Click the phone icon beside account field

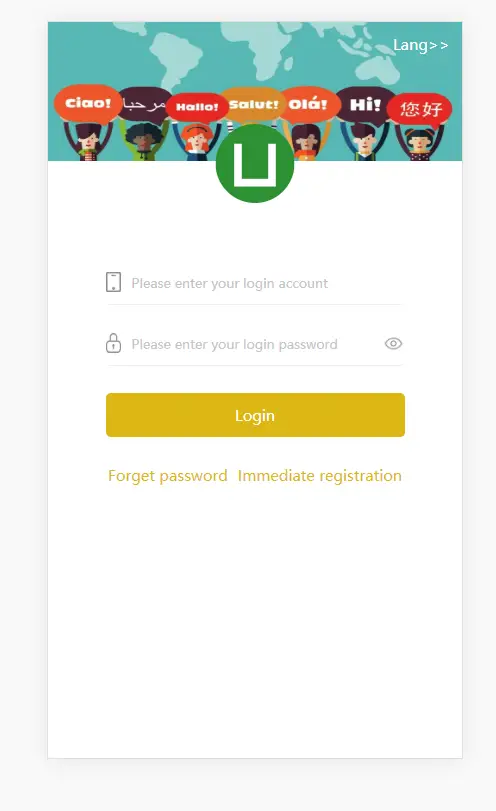pos(113,282)
